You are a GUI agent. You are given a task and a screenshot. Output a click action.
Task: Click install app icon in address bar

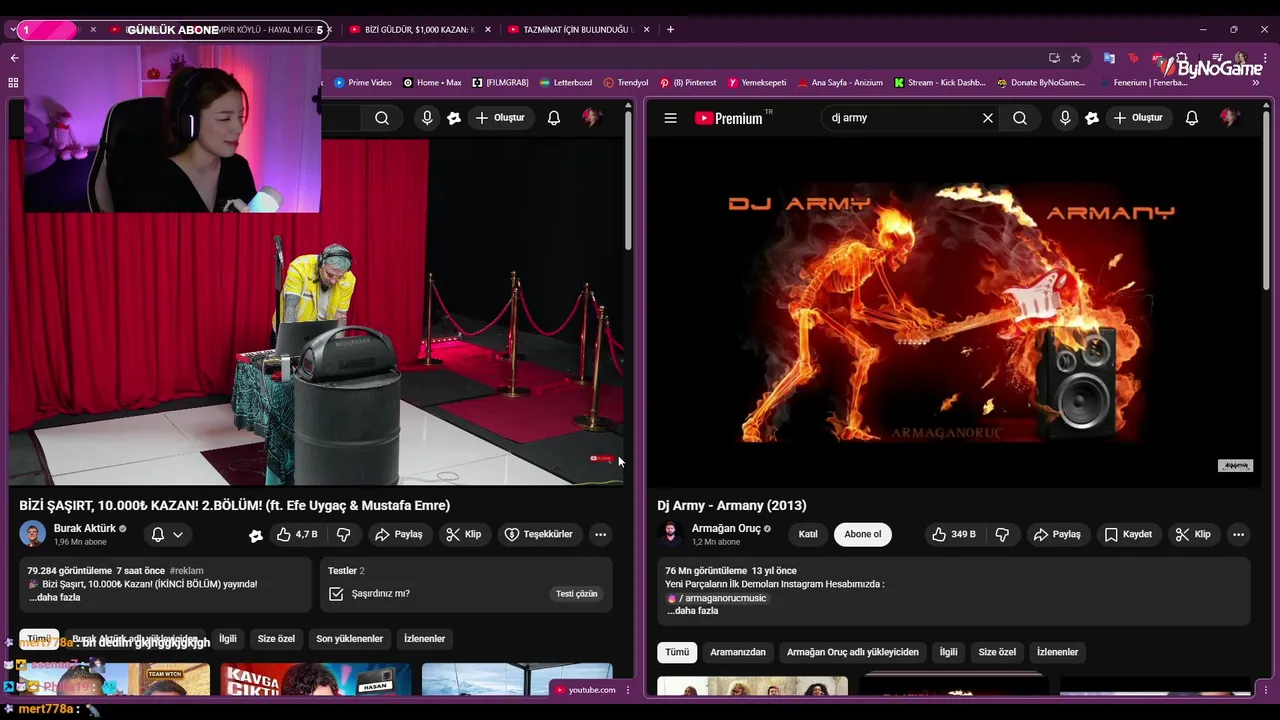(x=1054, y=58)
